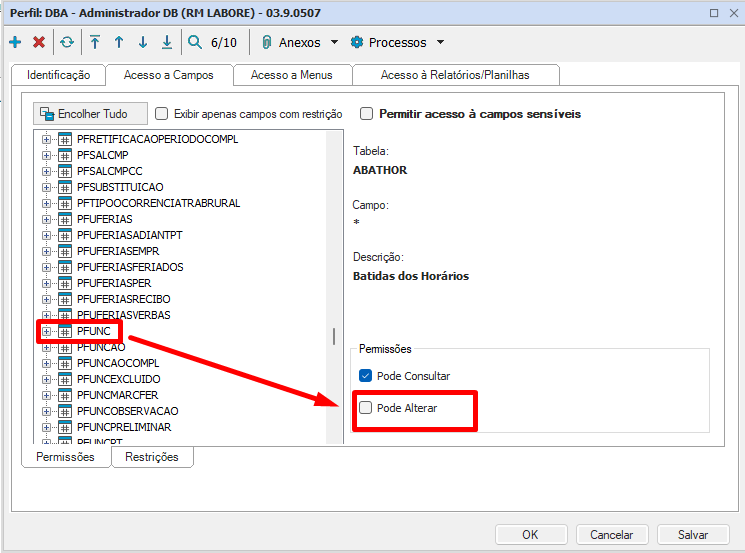
Task: Click PFRETIFICACAOPERIODOCOMPL table icon
Action: pyautogui.click(x=65, y=139)
